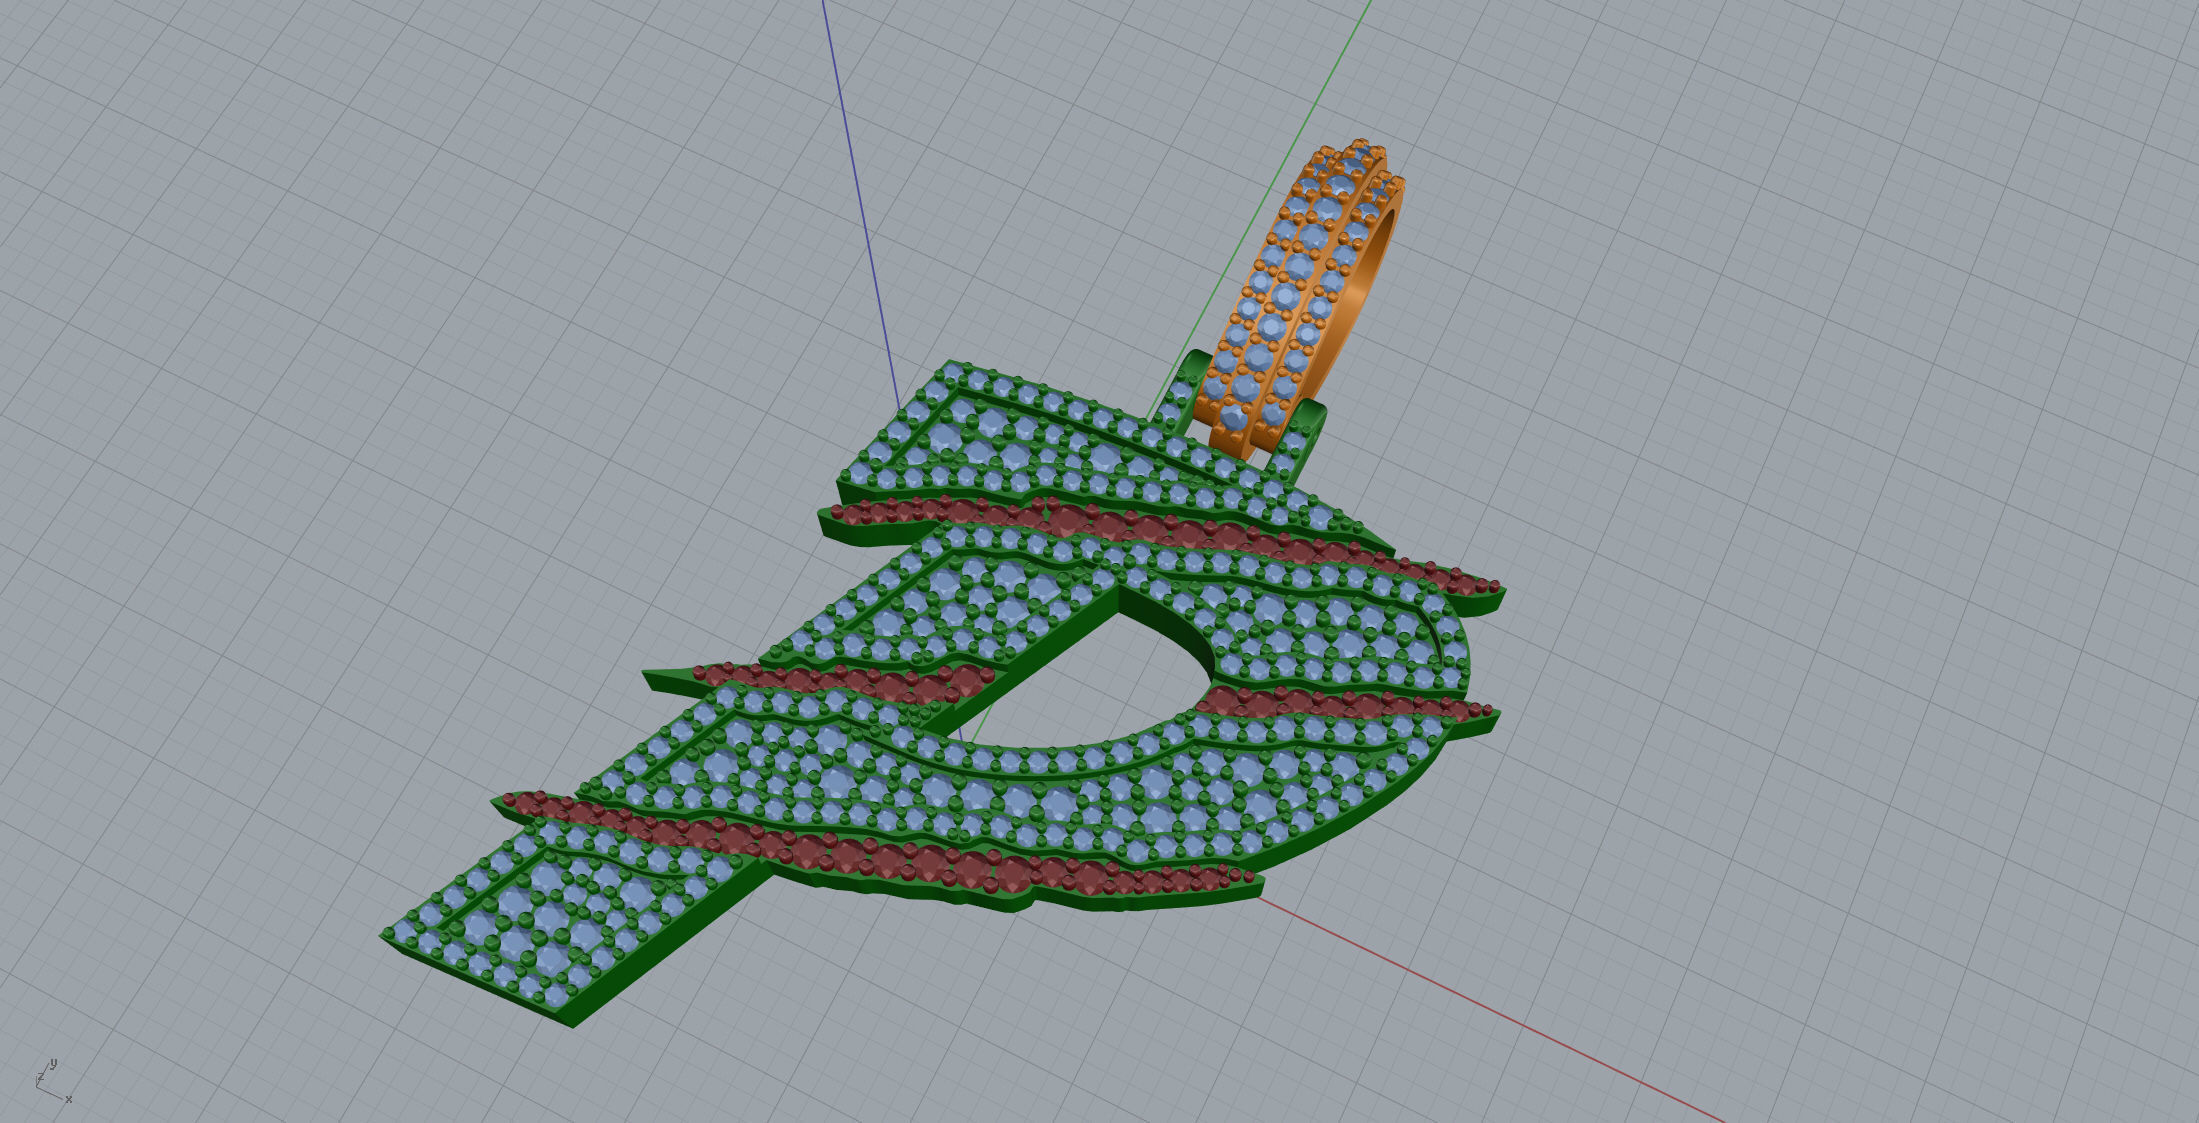Click the red X-axis construction line

[1490, 1010]
